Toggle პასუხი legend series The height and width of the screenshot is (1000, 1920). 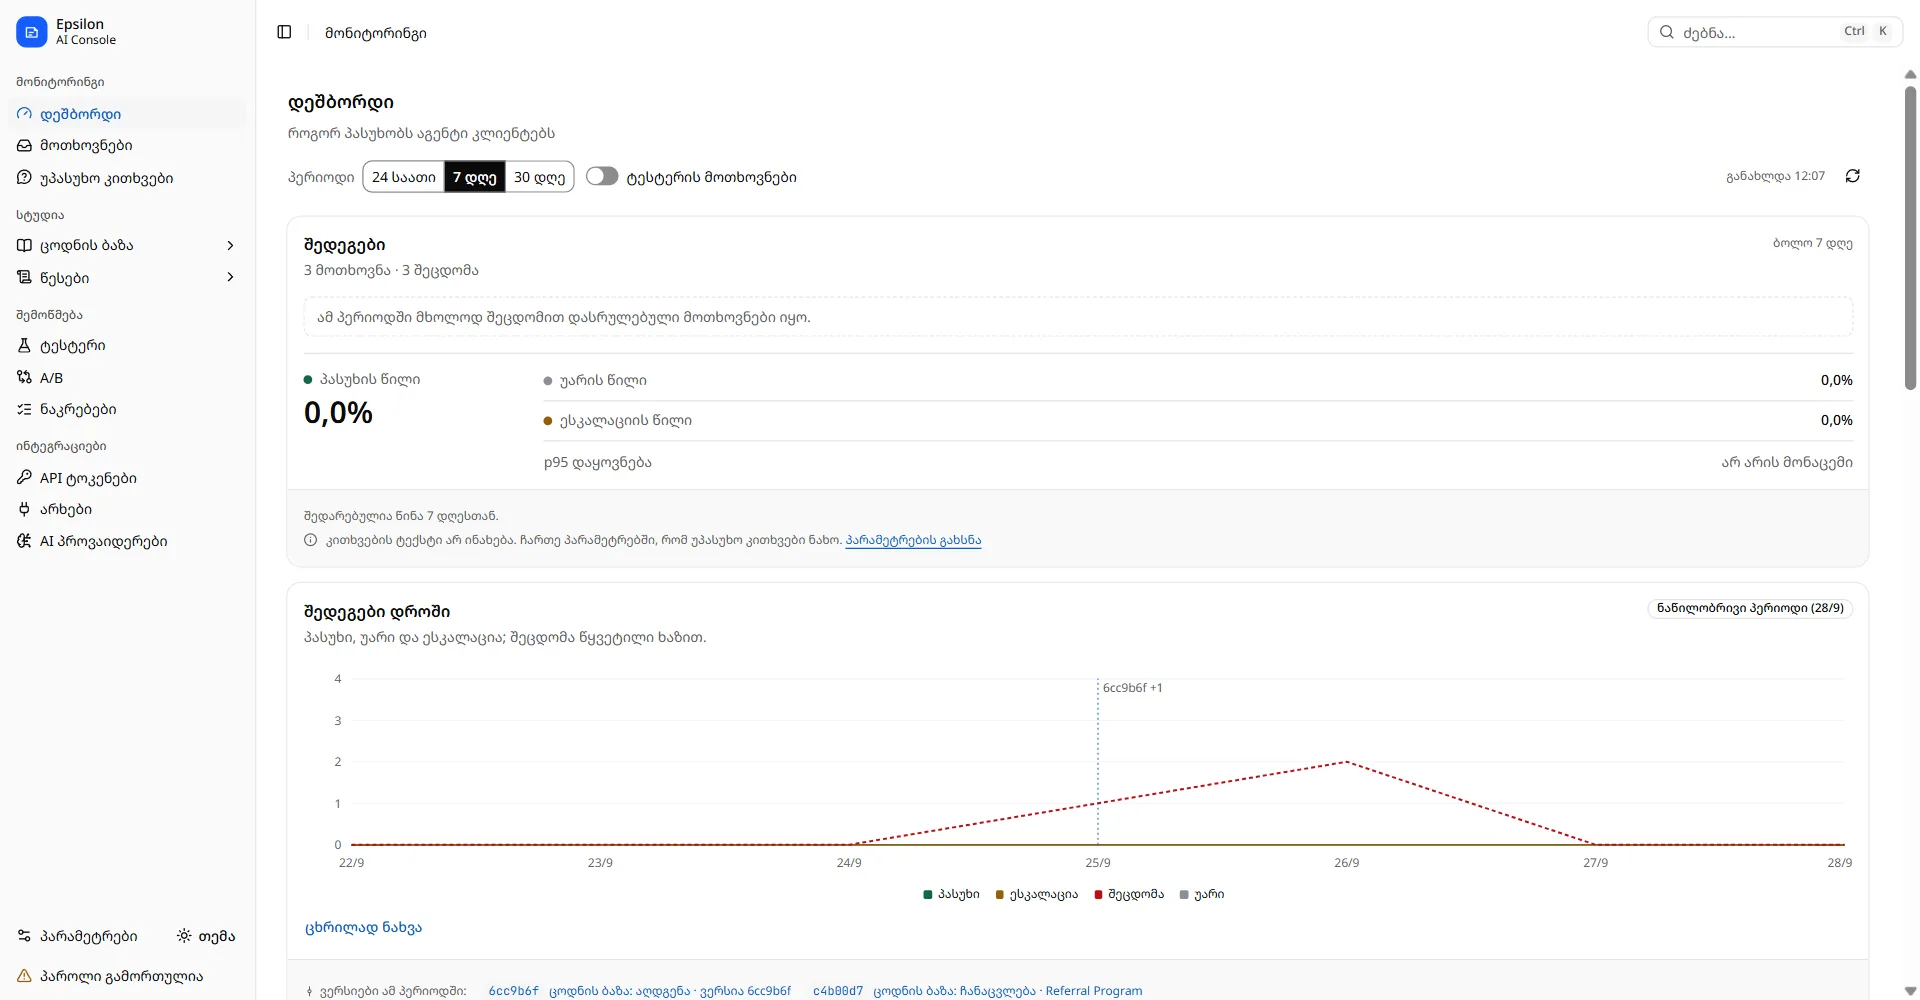[x=951, y=894]
